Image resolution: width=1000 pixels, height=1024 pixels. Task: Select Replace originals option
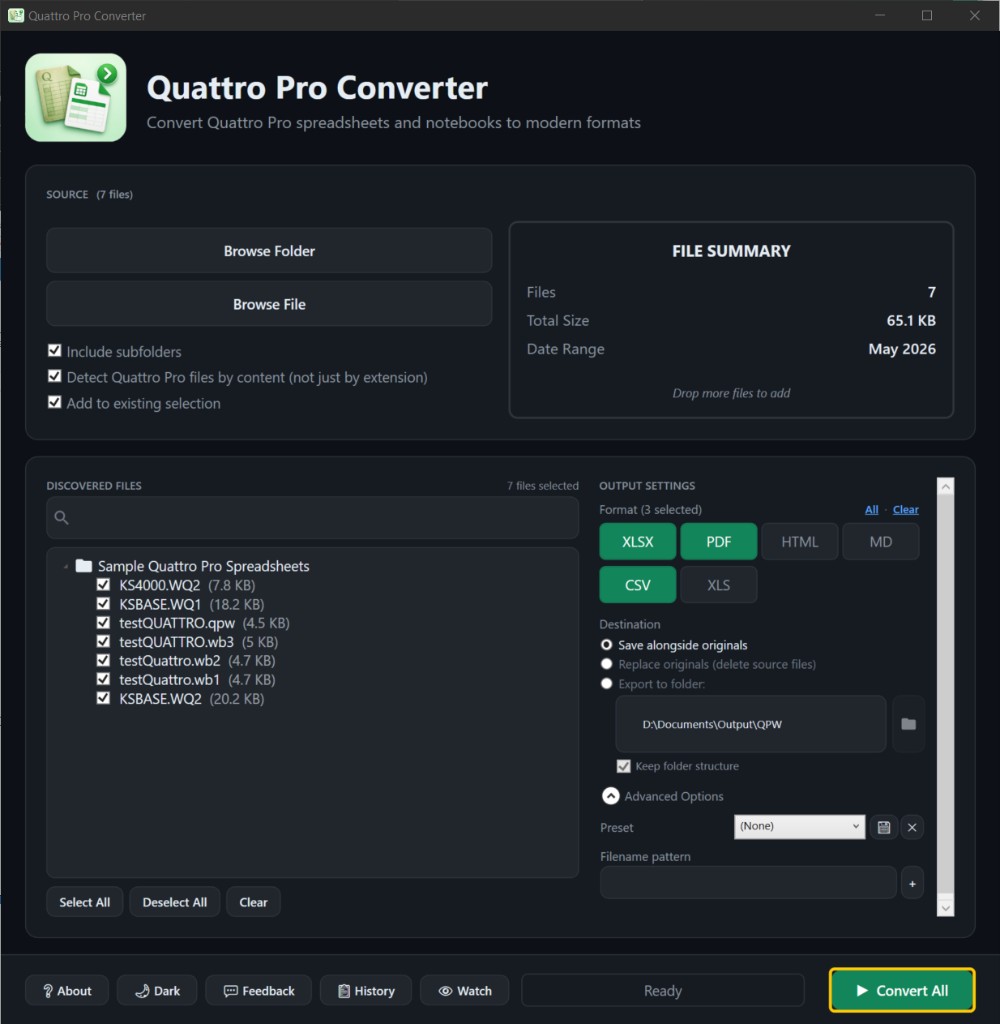point(607,664)
